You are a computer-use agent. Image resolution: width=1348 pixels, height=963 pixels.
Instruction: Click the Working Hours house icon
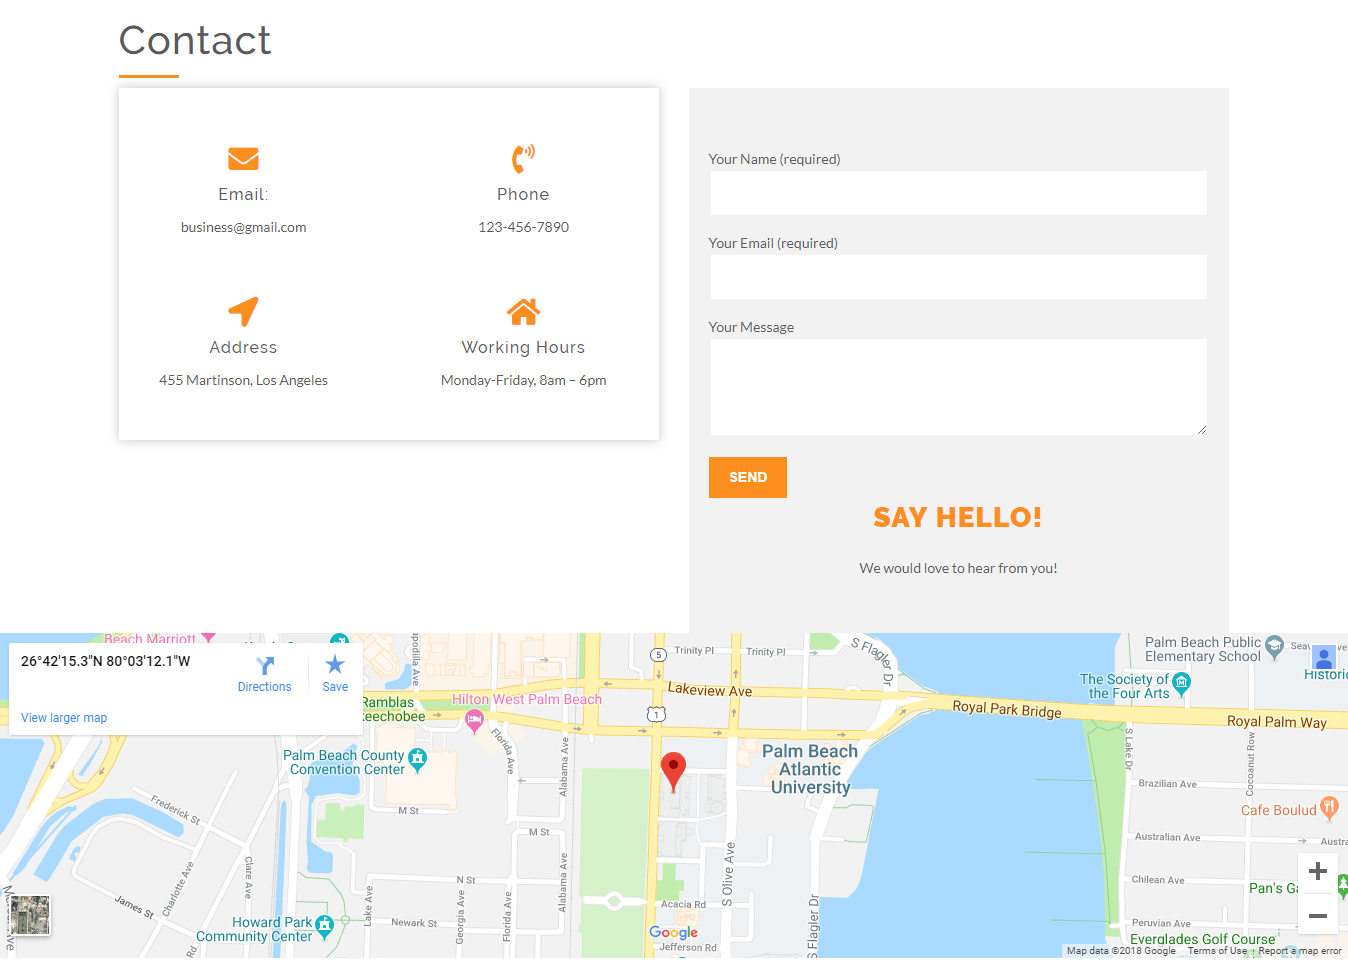(523, 312)
